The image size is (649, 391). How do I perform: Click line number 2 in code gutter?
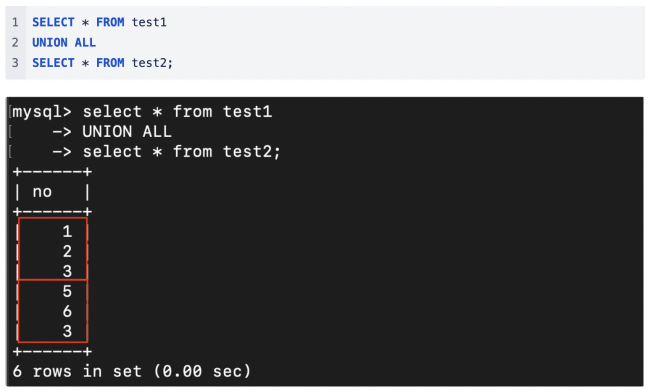(15, 42)
